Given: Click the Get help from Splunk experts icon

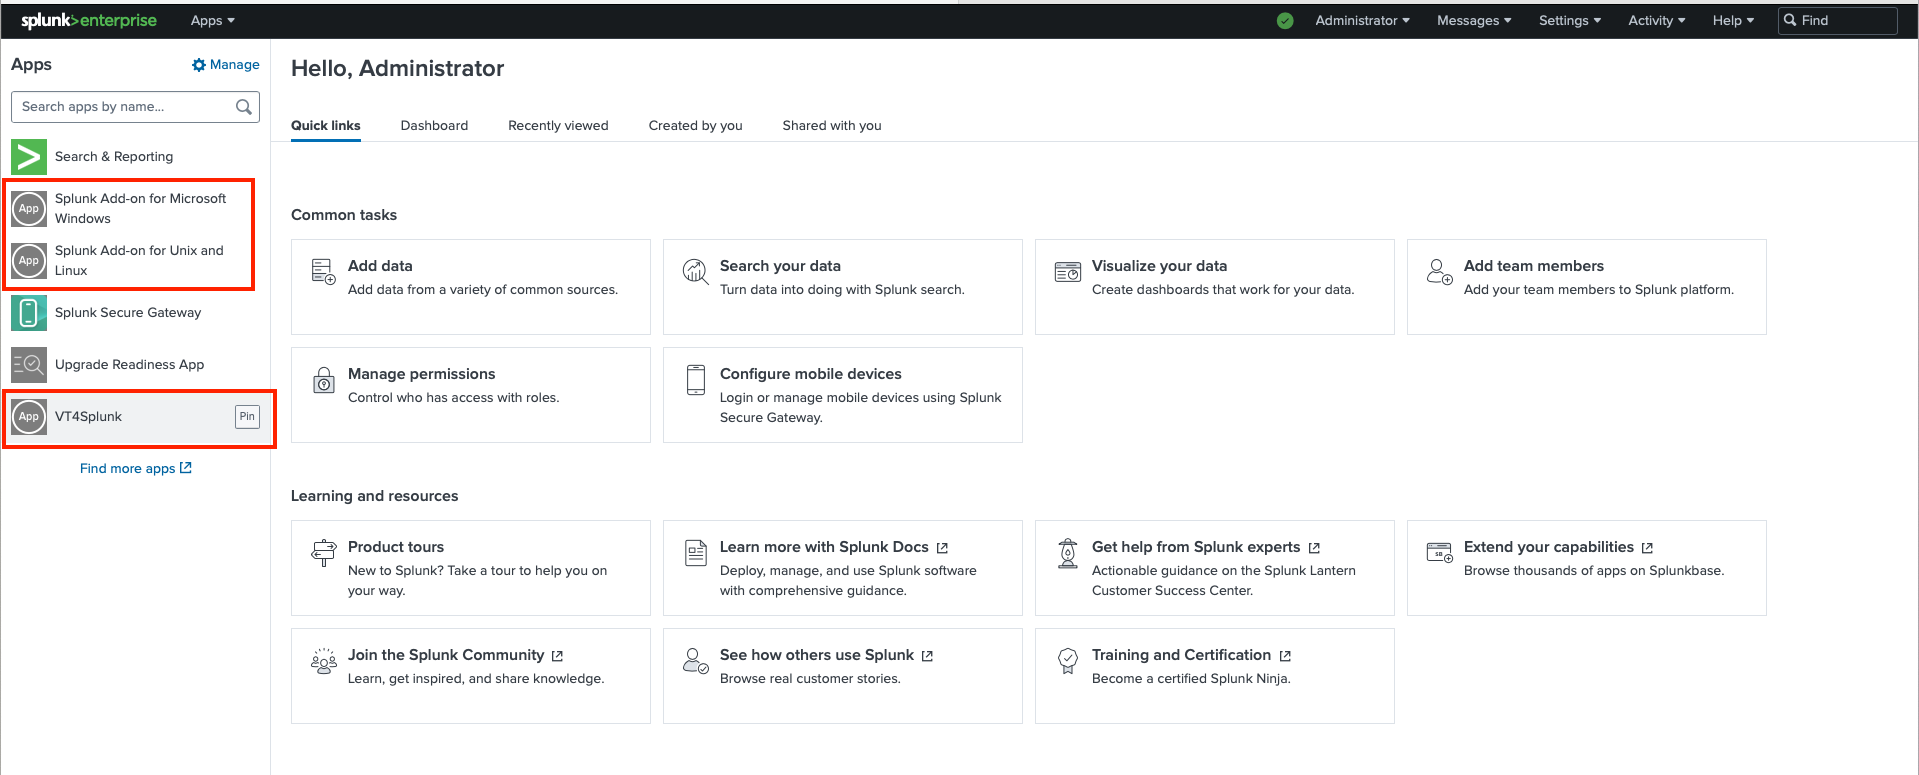Looking at the screenshot, I should point(1068,553).
